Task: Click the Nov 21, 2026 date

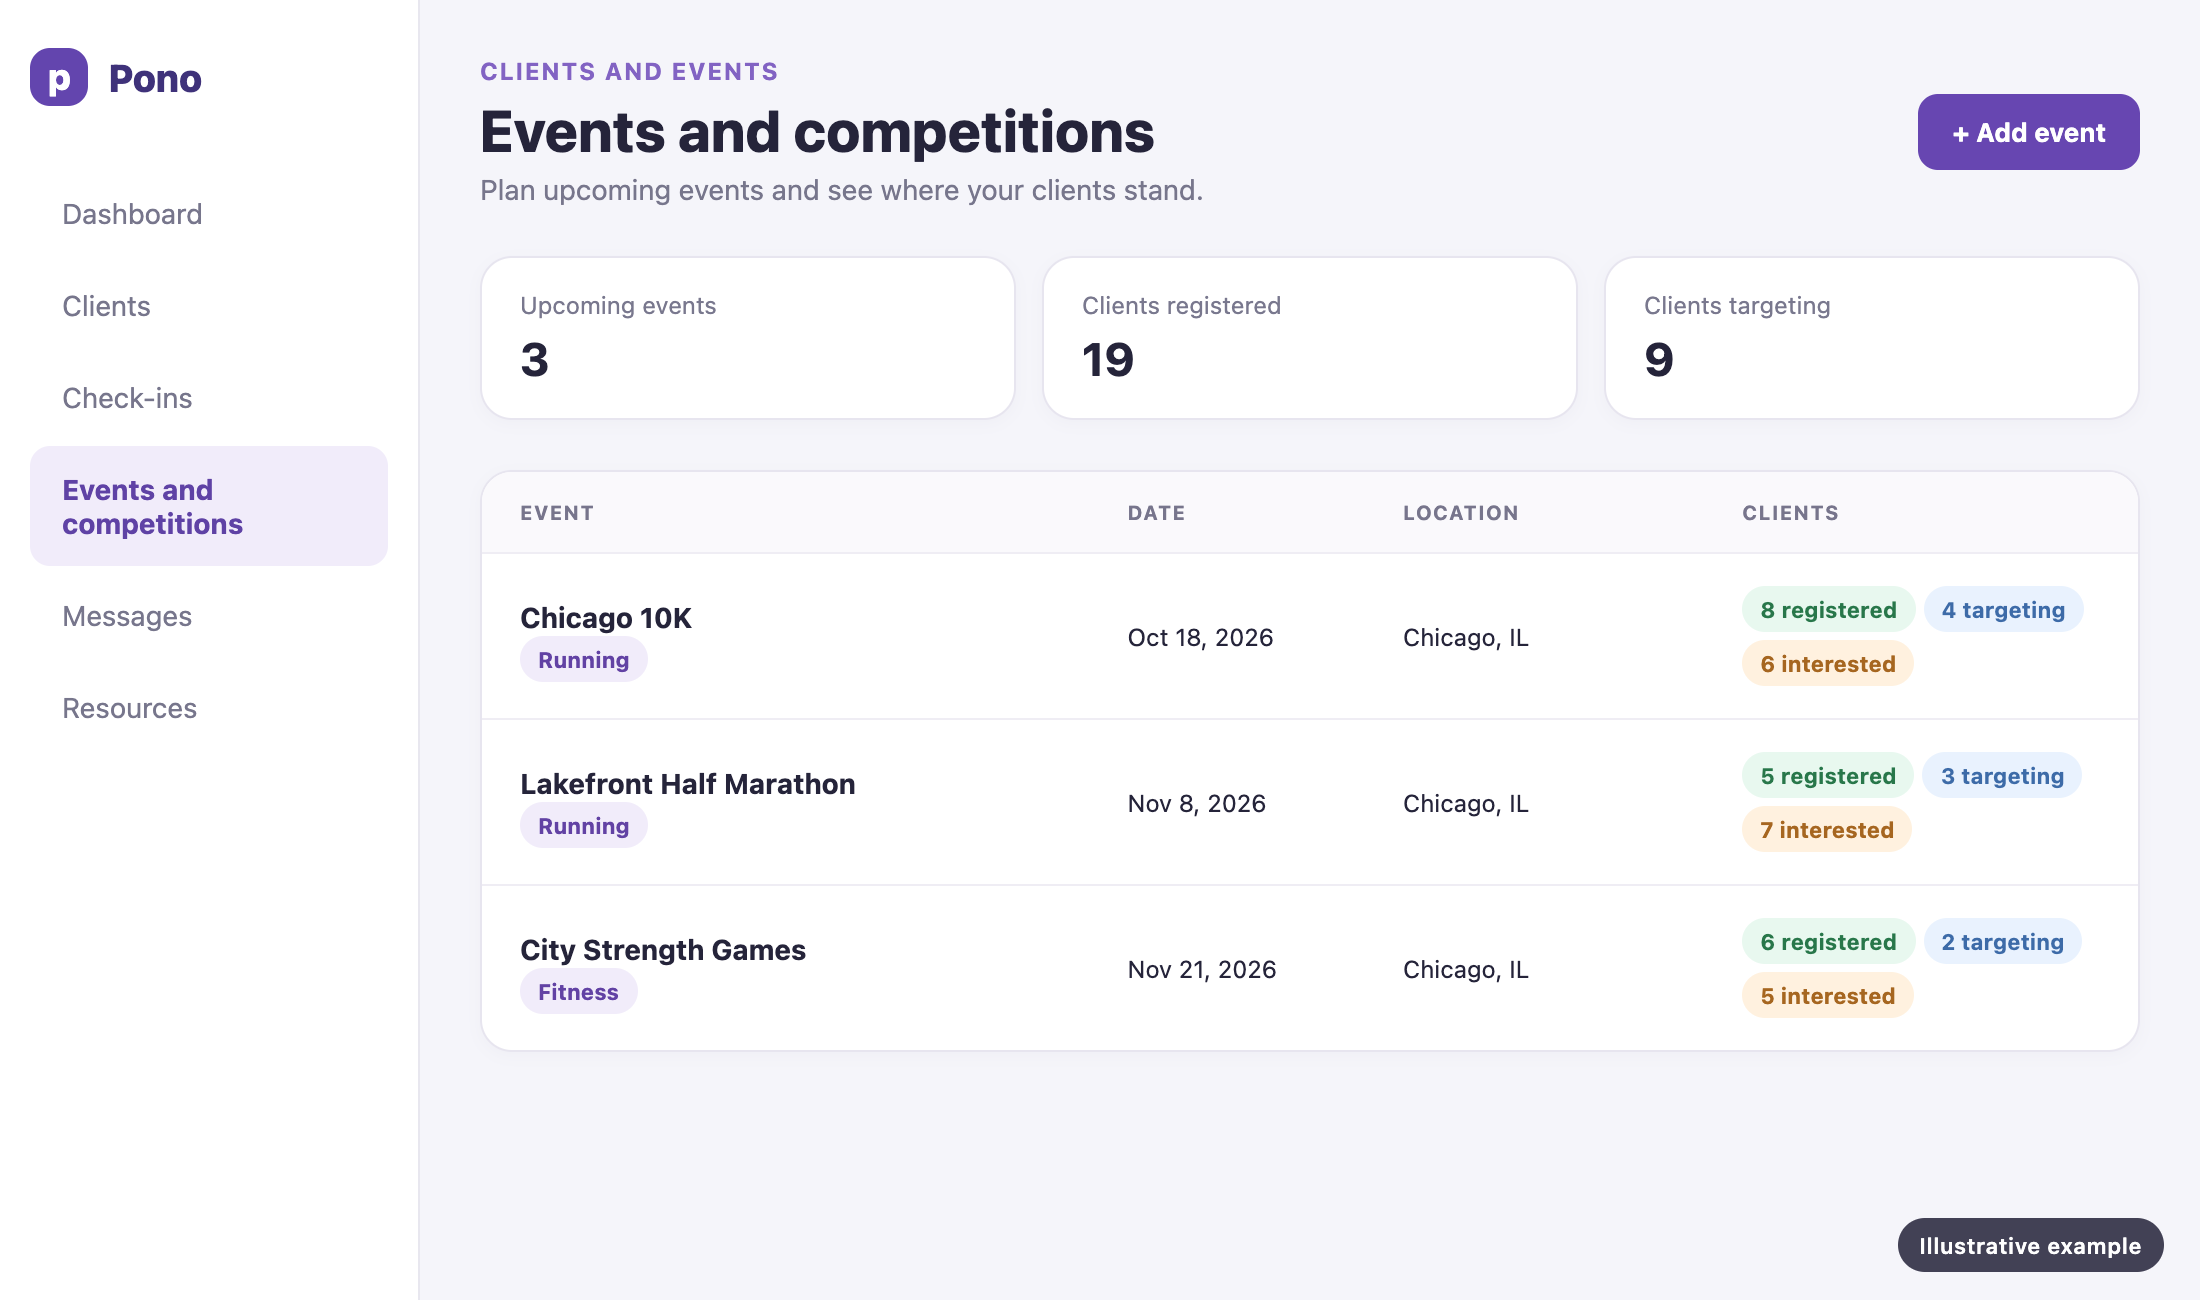Action: pos(1202,970)
